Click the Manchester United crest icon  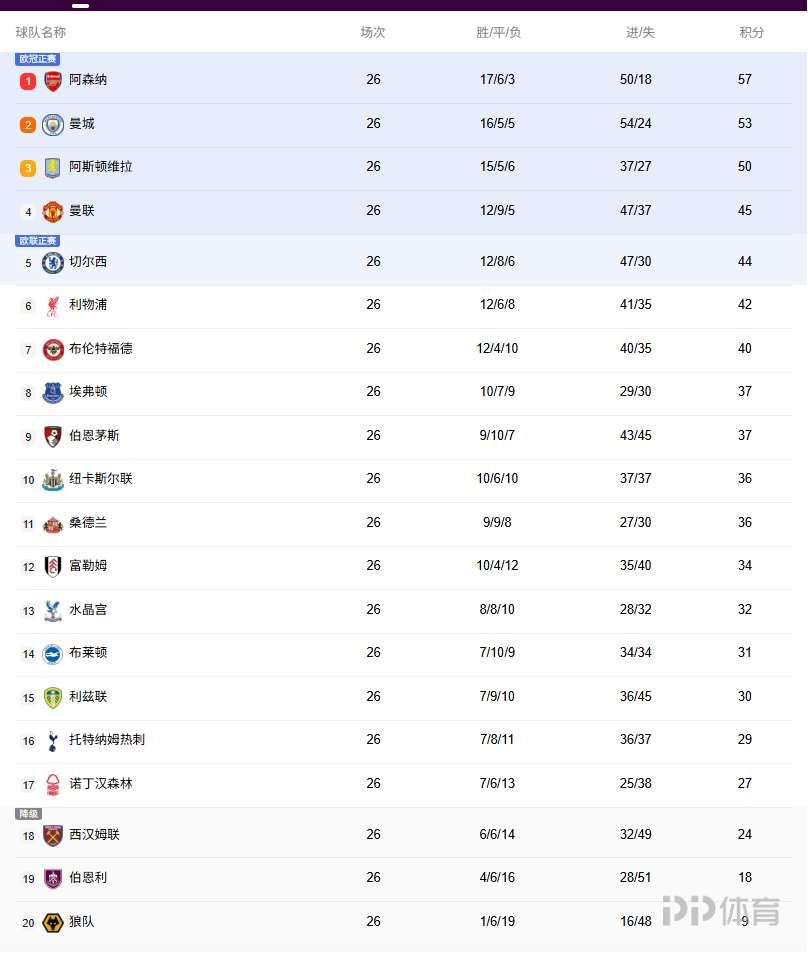tap(53, 212)
